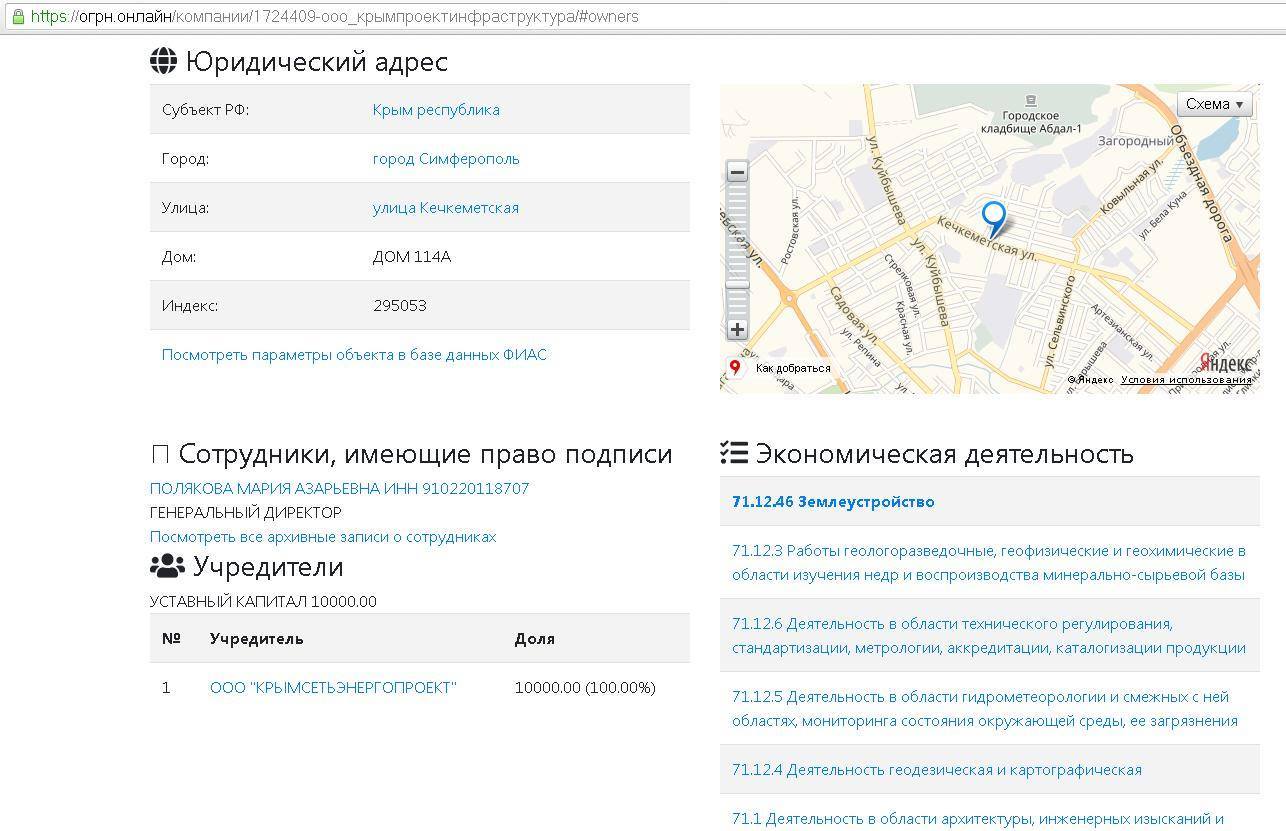The image size is (1286, 831).
Task: Open the Крым республика link
Action: (x=435, y=110)
